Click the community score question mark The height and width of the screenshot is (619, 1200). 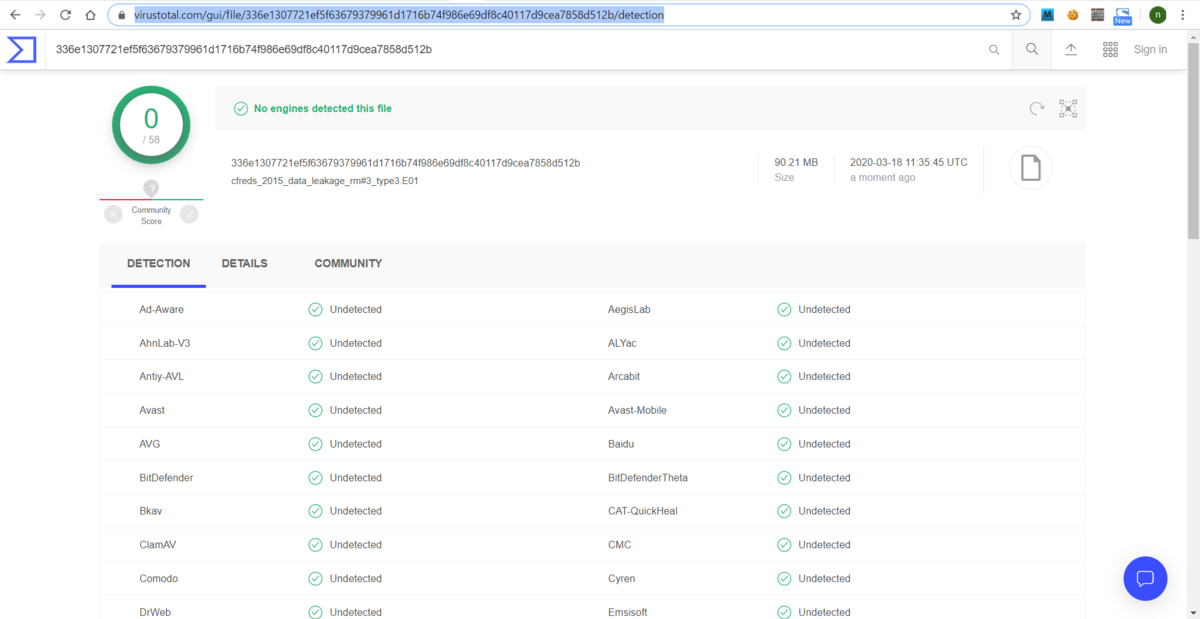(x=151, y=188)
